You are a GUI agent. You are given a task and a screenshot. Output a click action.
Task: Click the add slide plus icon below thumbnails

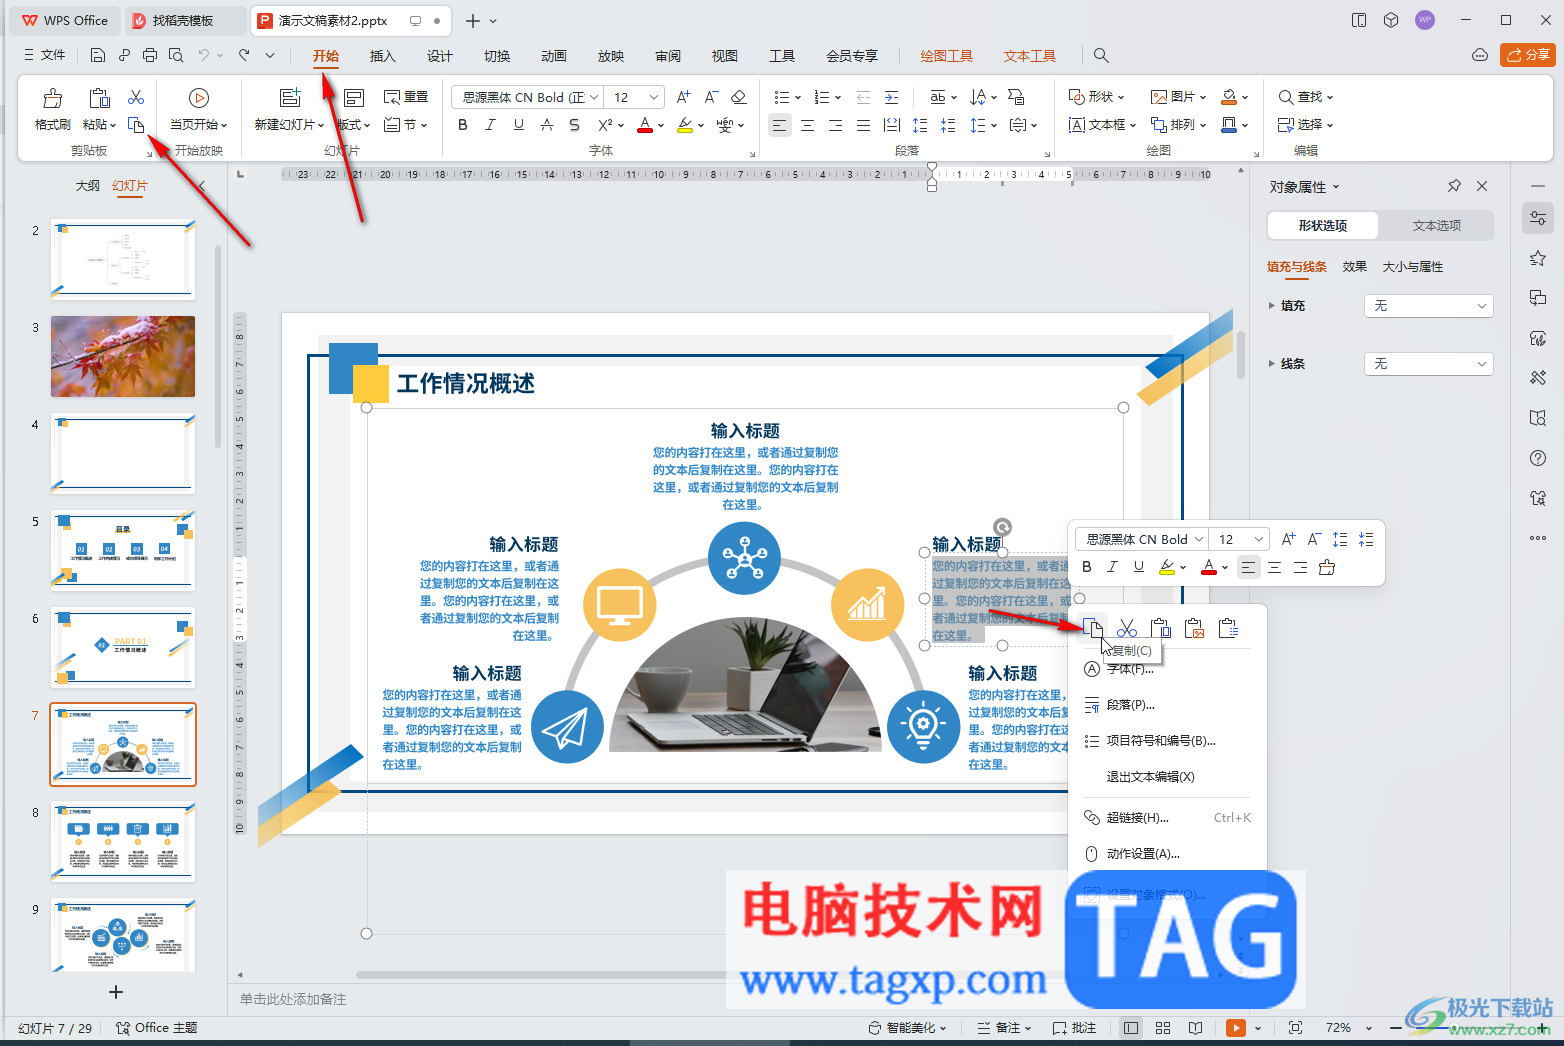click(116, 992)
